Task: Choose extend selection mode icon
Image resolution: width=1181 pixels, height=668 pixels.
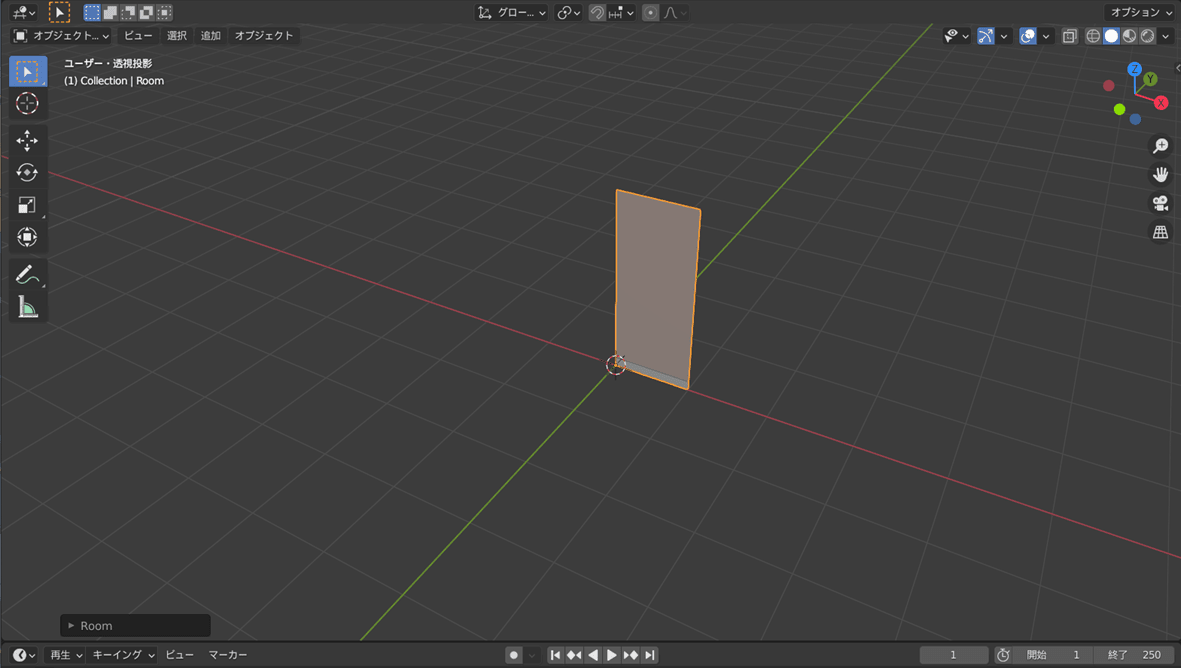Action: (x=110, y=12)
